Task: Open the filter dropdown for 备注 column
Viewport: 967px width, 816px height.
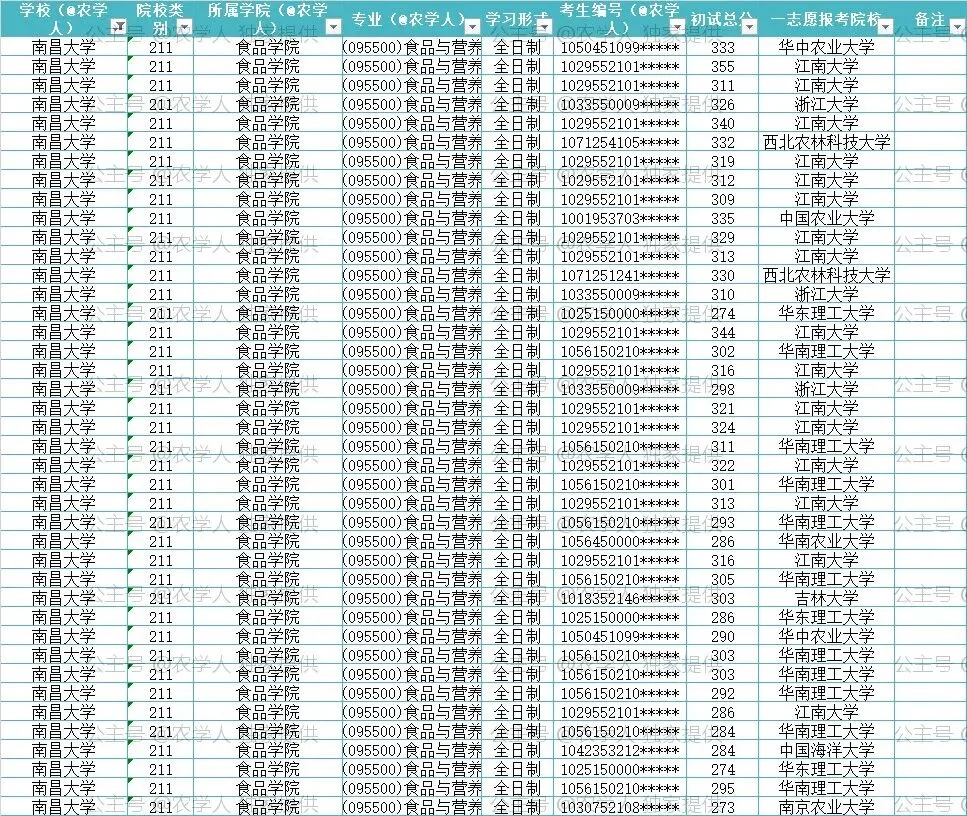Action: tap(958, 27)
